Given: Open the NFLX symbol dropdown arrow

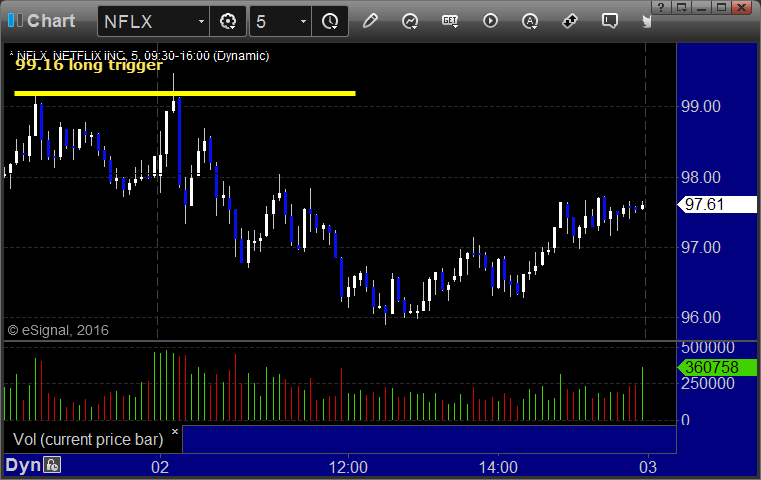Looking at the screenshot, I should click(201, 21).
